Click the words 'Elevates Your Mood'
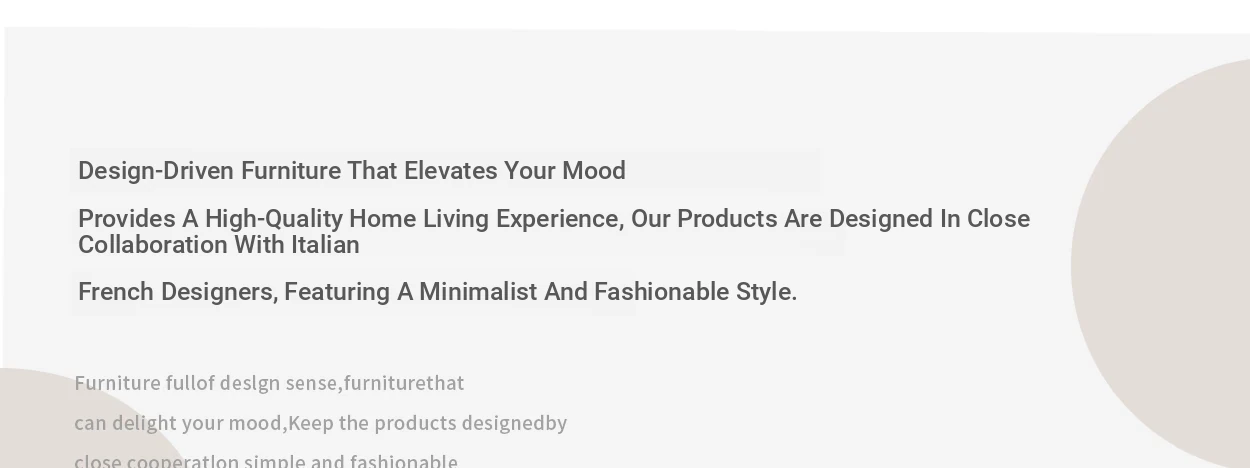Screen dimensions: 1250x468 [x=515, y=171]
